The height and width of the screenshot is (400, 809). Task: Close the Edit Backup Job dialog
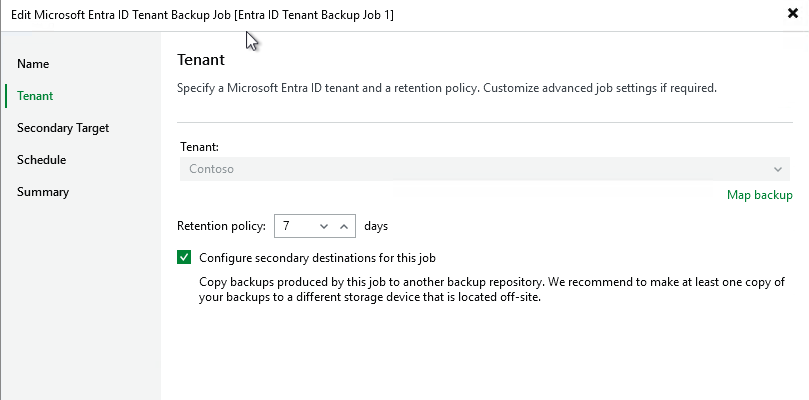tap(792, 15)
